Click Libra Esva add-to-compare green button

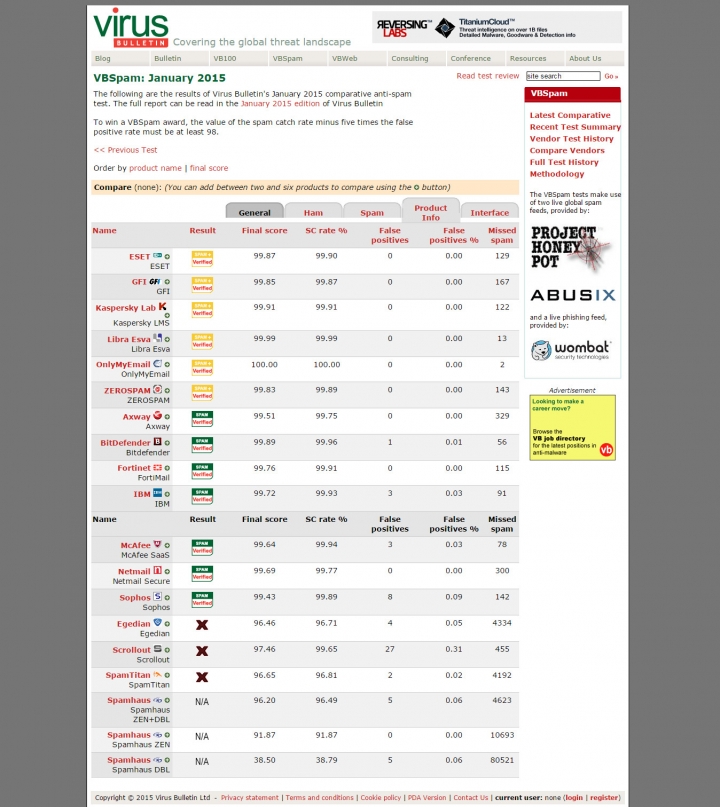point(167,339)
